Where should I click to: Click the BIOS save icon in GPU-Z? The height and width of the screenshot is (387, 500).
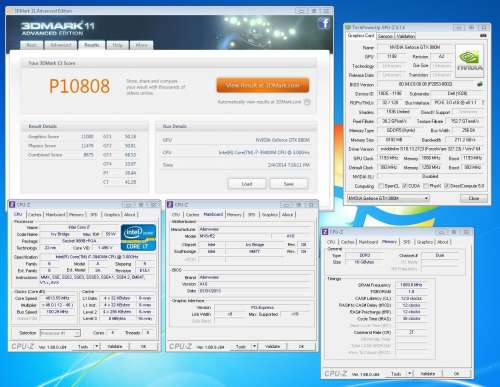480,84
